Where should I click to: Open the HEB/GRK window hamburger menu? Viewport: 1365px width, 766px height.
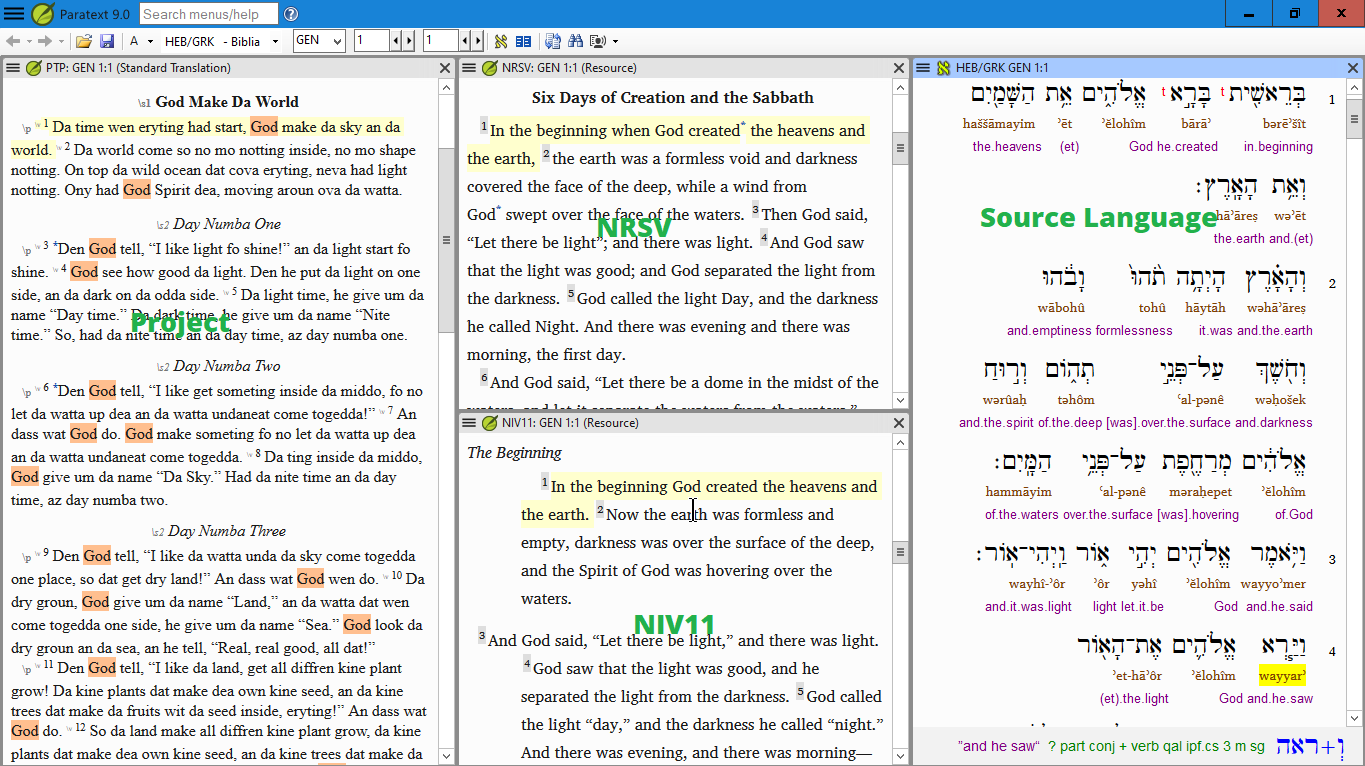point(923,68)
